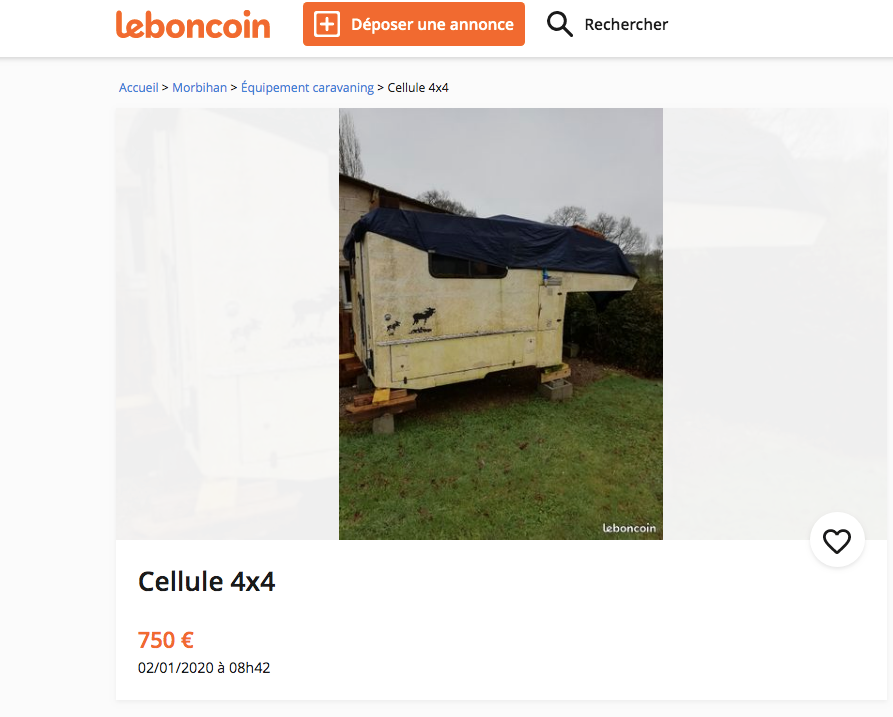Image resolution: width=893 pixels, height=717 pixels.
Task: Go to Accueil breadcrumb link
Action: [x=138, y=88]
